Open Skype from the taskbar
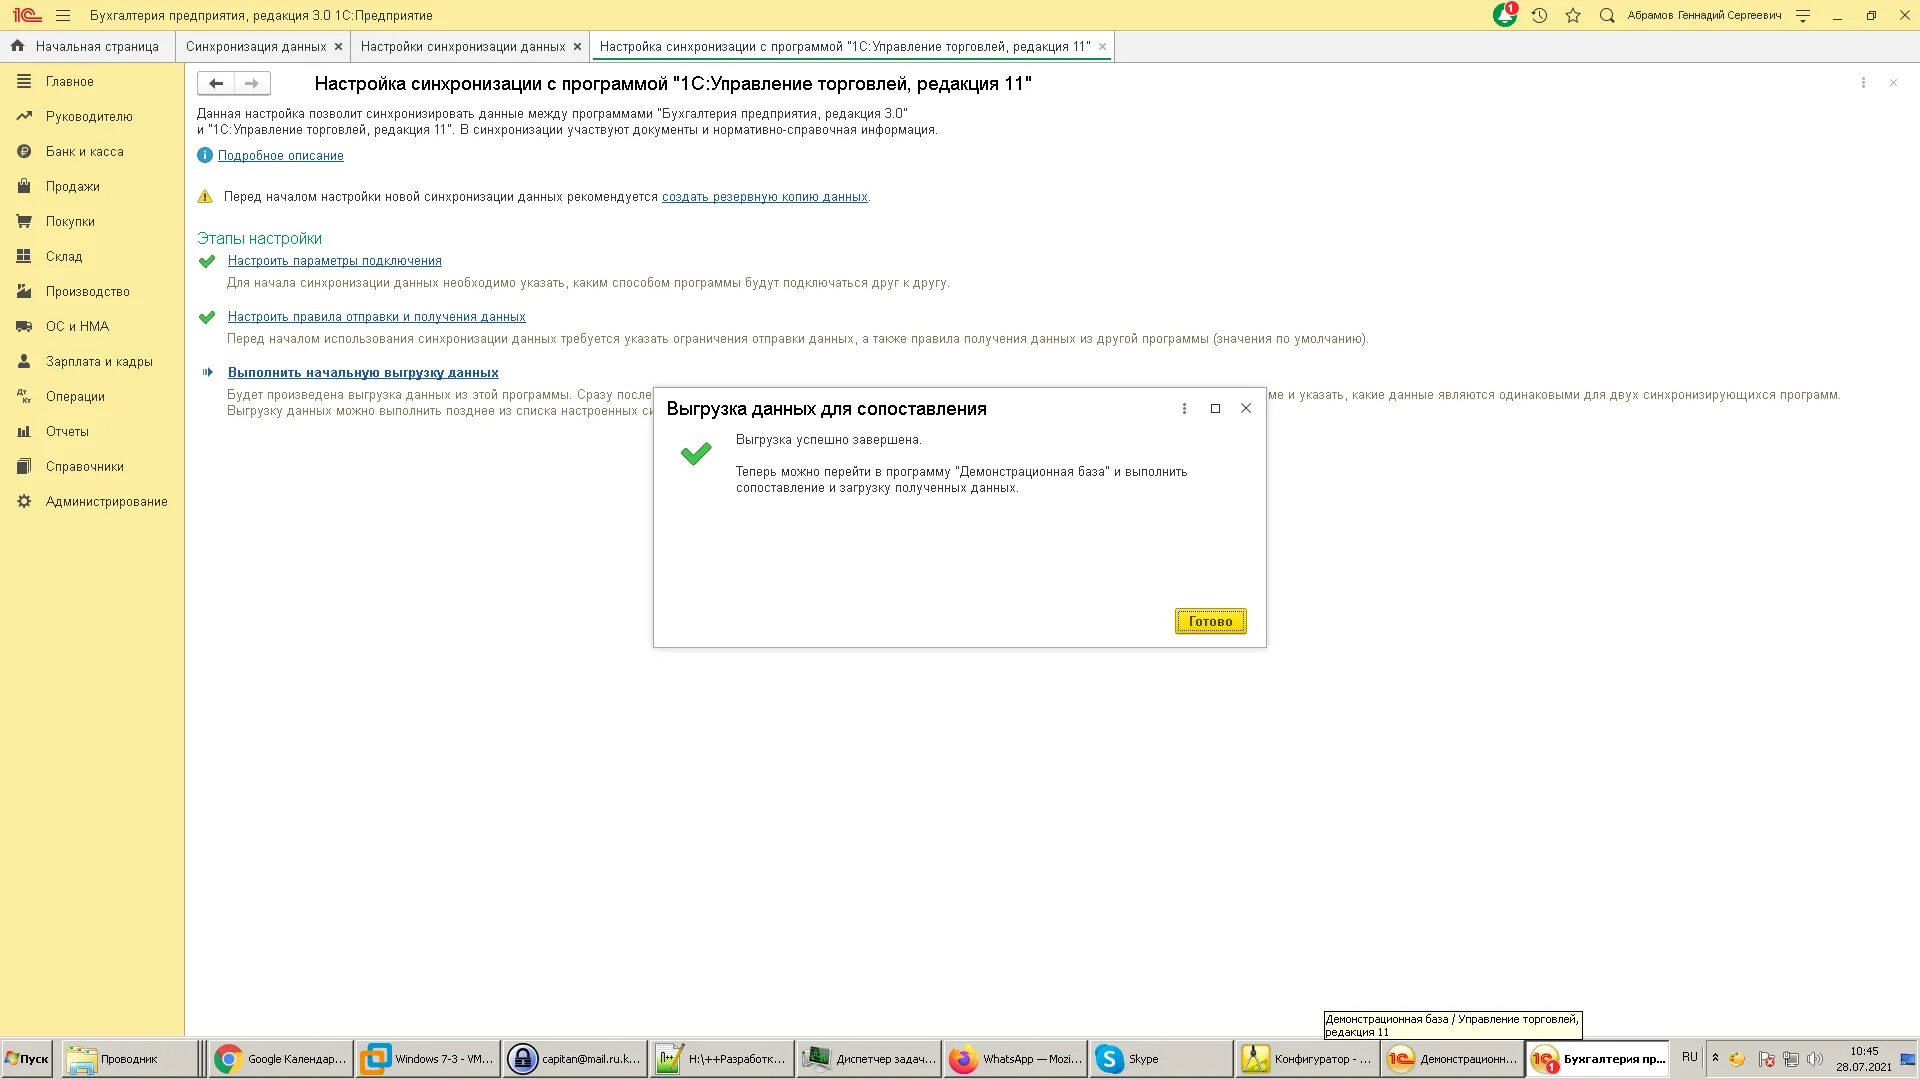The width and height of the screenshot is (1920, 1080). (x=1161, y=1059)
